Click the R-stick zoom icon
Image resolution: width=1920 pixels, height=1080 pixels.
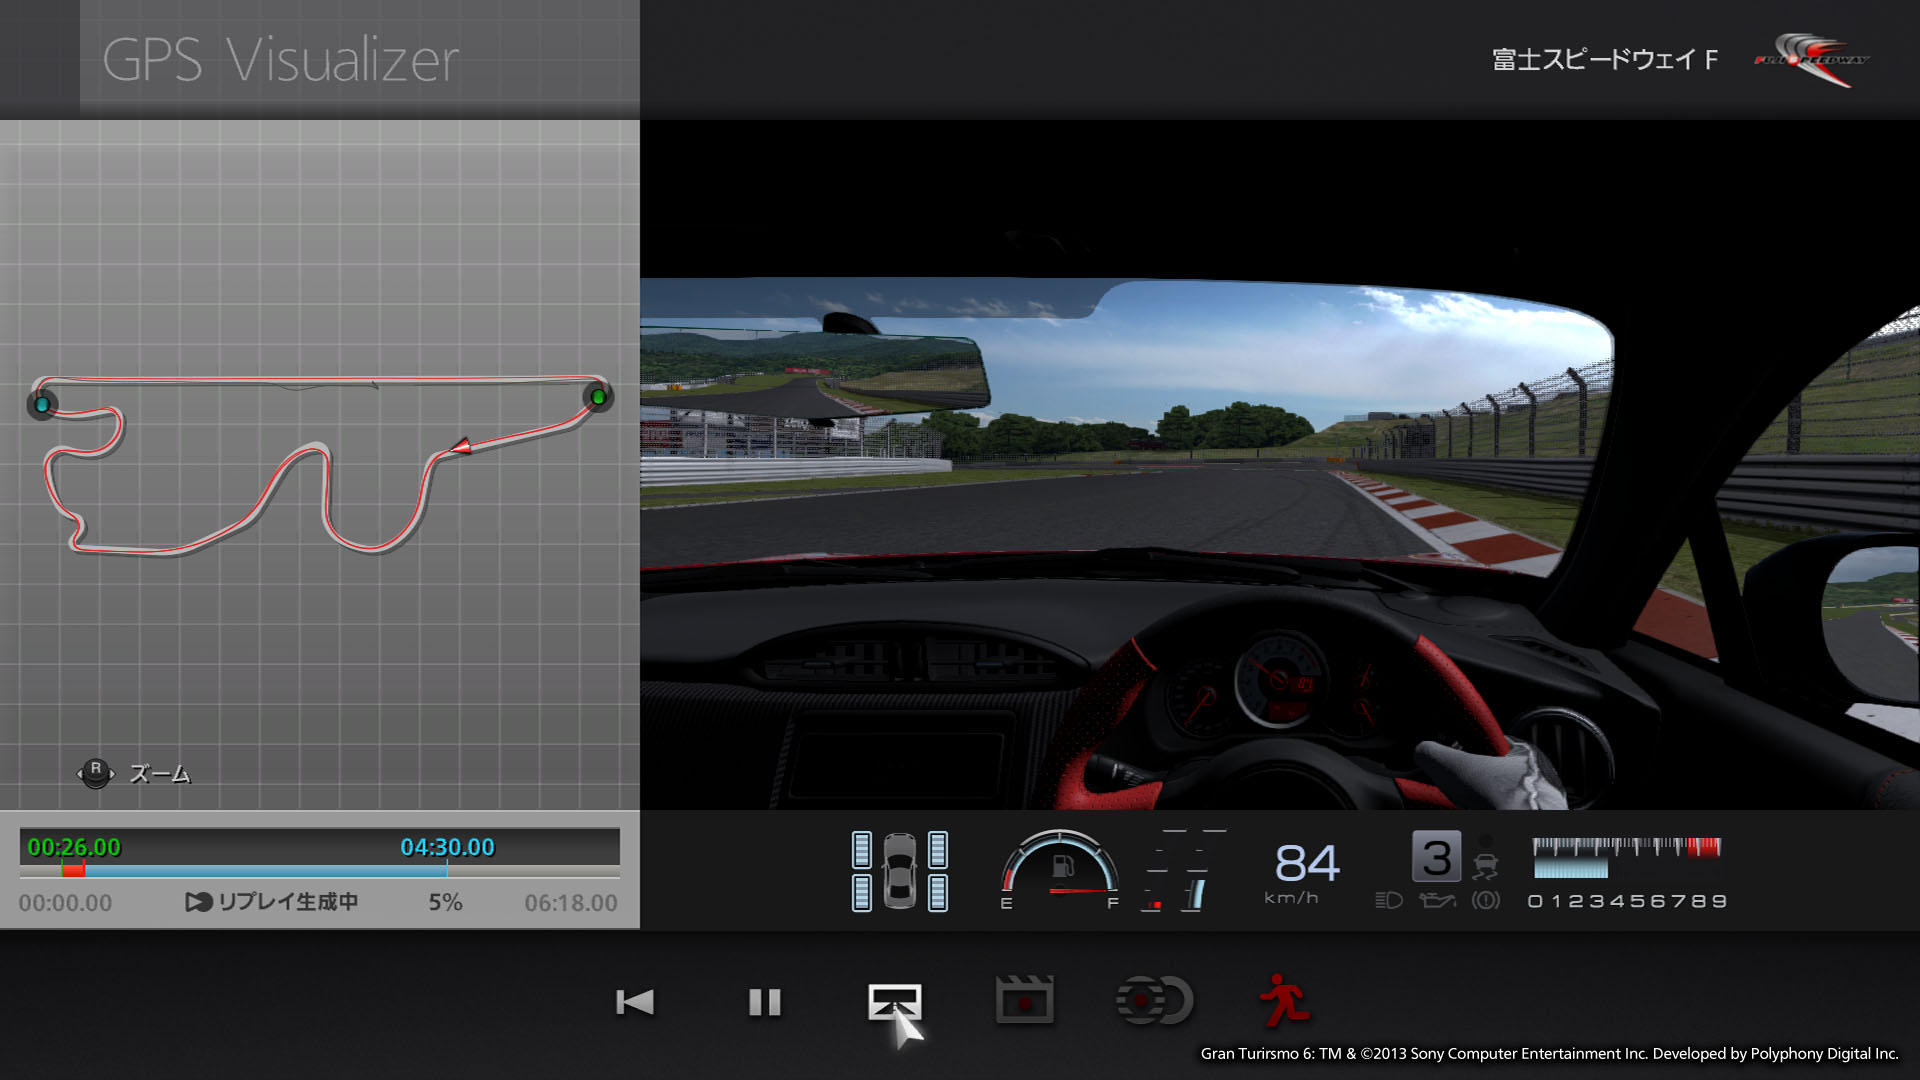pyautogui.click(x=96, y=773)
